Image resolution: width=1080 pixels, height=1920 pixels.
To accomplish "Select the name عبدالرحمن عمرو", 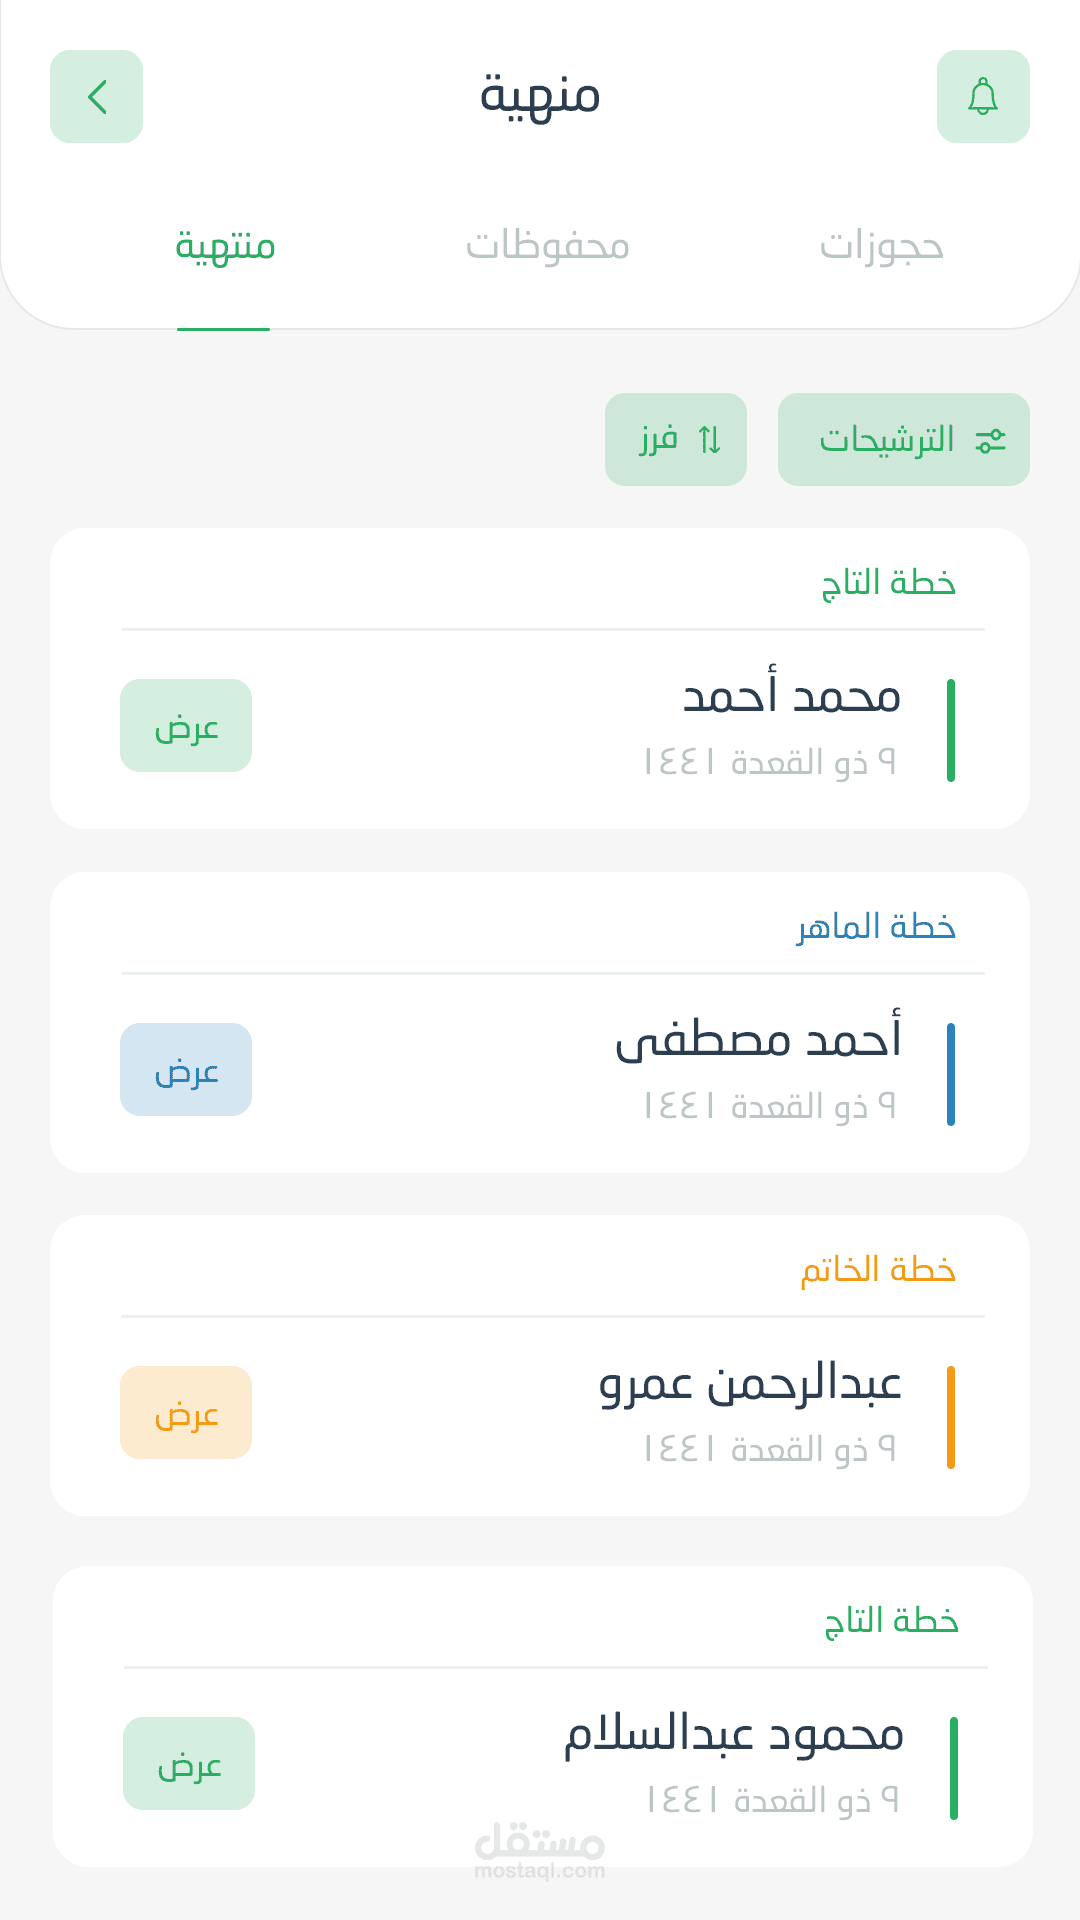I will click(750, 1384).
